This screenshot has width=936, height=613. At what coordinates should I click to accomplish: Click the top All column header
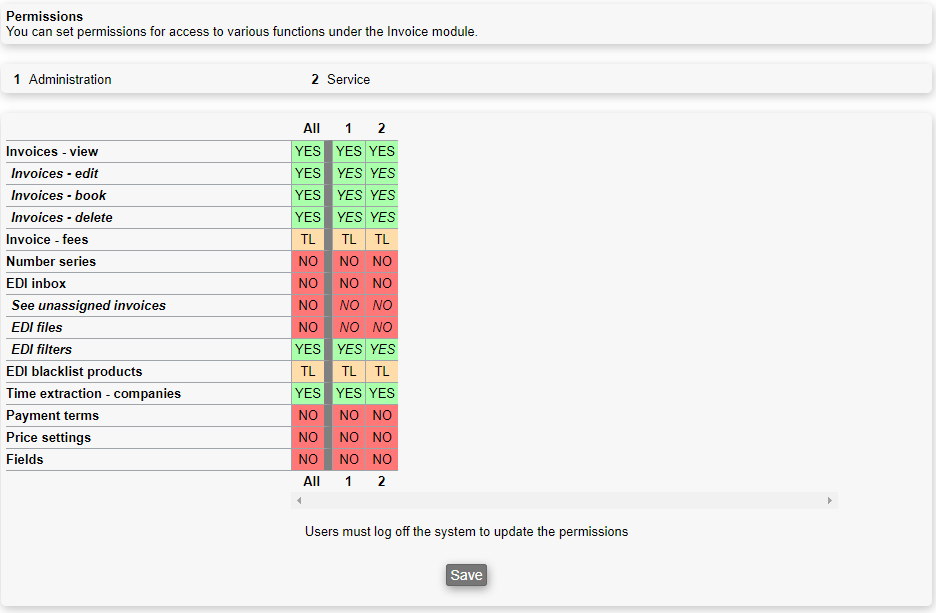(x=312, y=129)
